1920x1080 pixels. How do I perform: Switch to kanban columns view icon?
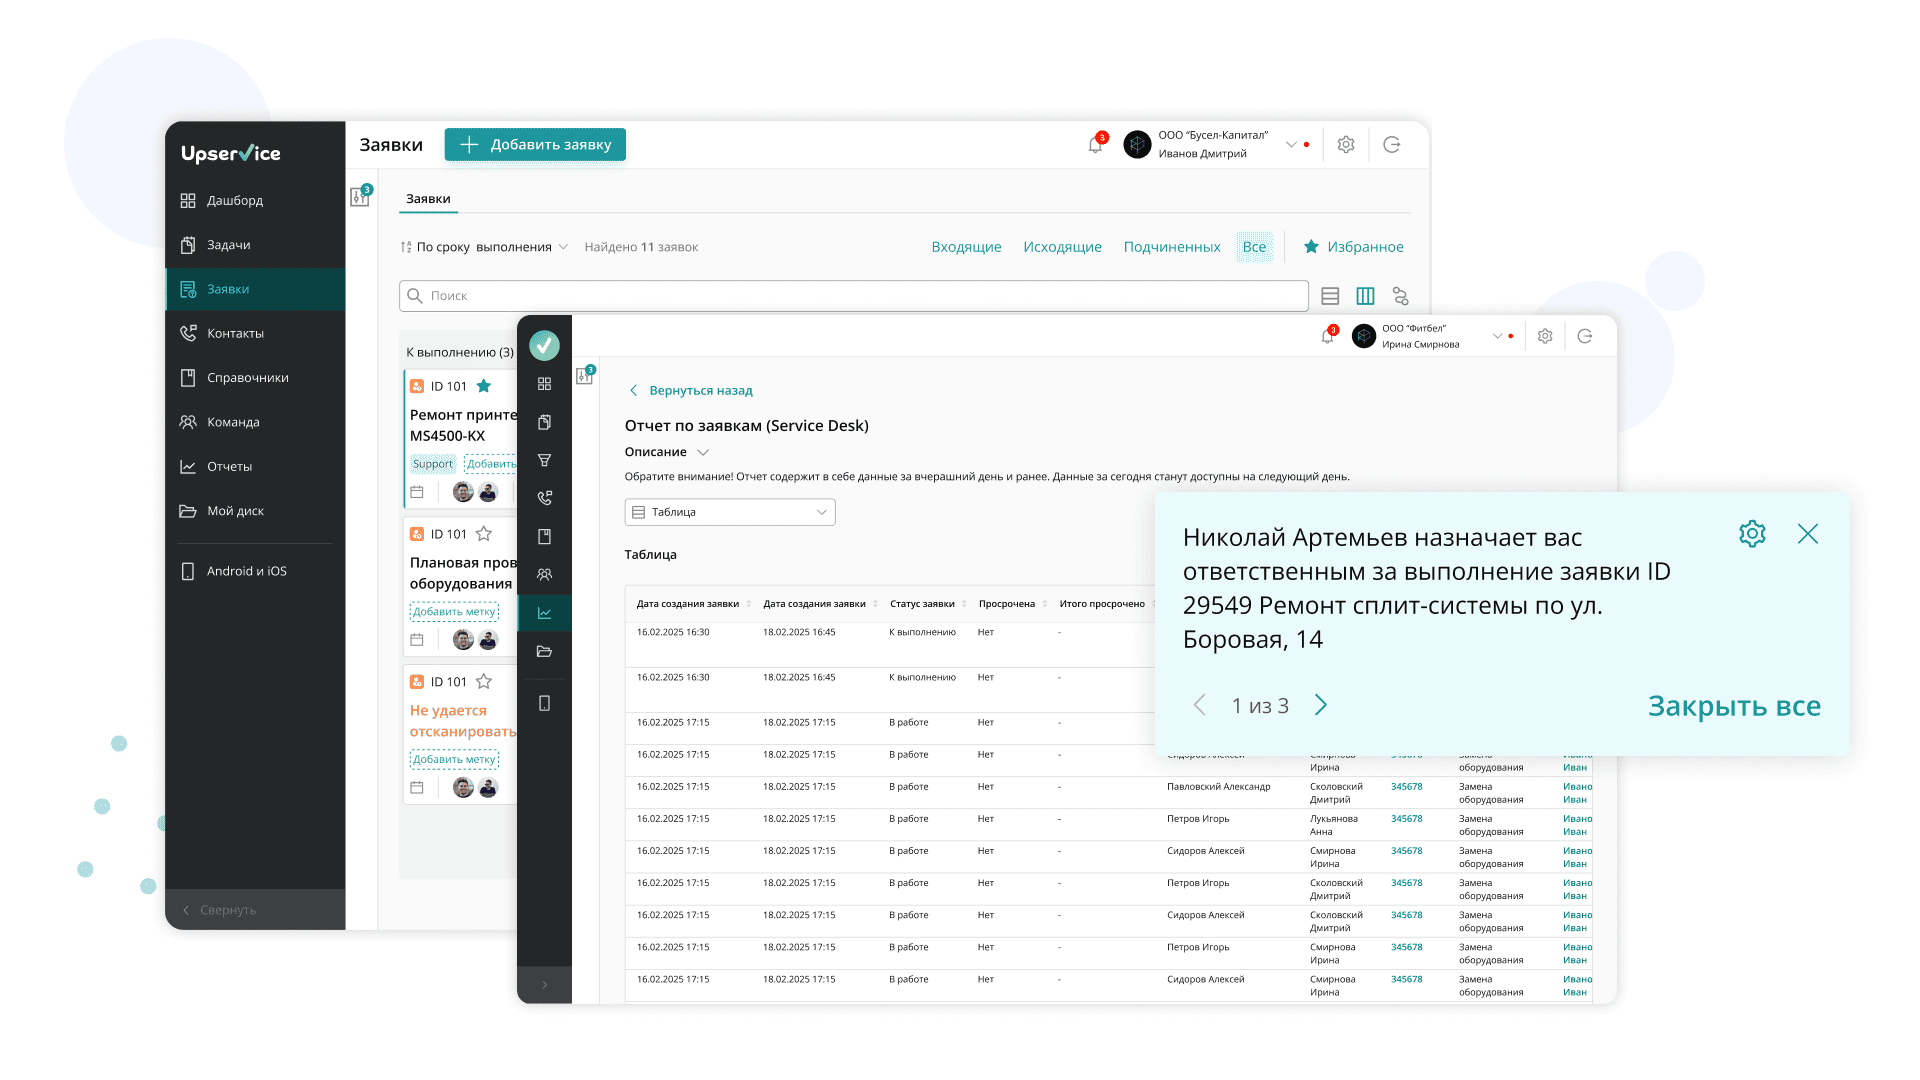pyautogui.click(x=1365, y=296)
